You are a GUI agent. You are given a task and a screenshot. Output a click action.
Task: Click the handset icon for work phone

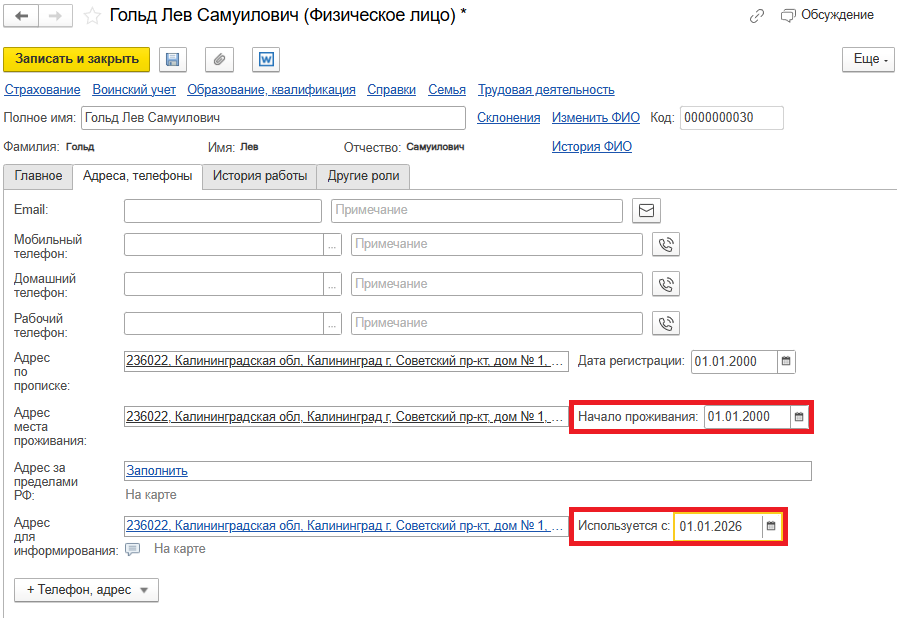(666, 323)
